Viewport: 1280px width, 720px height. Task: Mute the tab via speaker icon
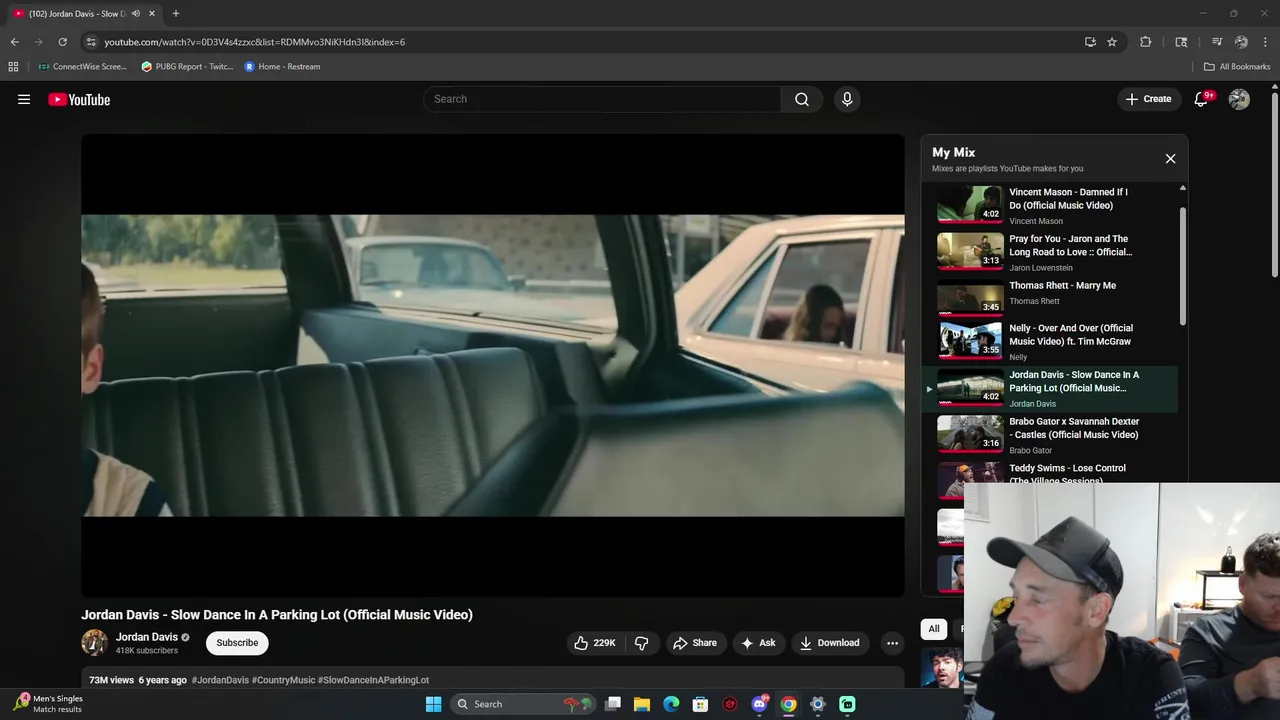tap(136, 14)
